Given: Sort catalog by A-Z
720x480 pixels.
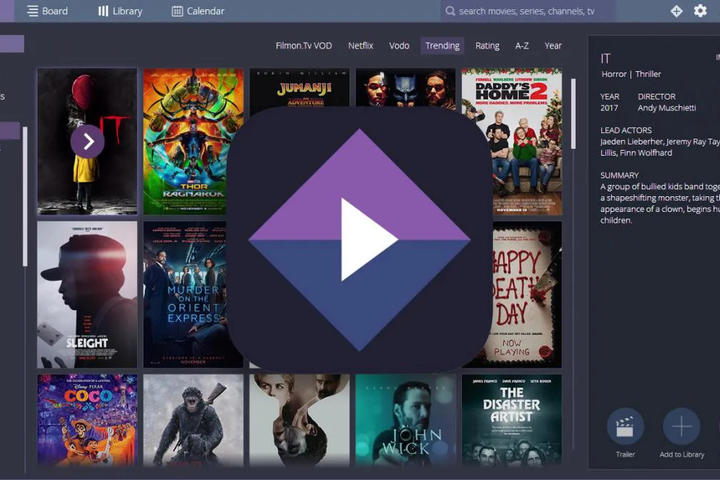Looking at the screenshot, I should pyautogui.click(x=522, y=46).
